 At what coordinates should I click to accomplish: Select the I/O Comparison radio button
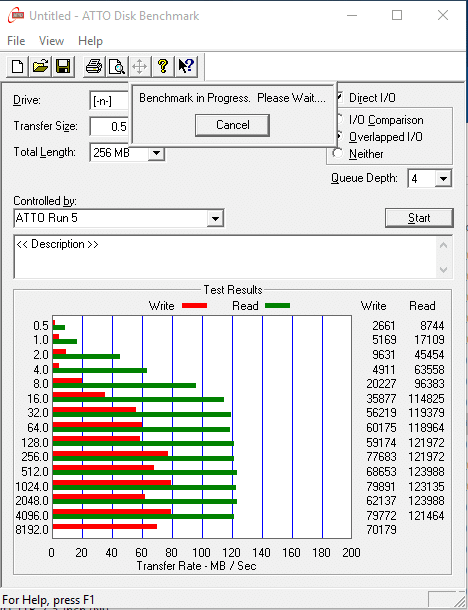[x=339, y=119]
